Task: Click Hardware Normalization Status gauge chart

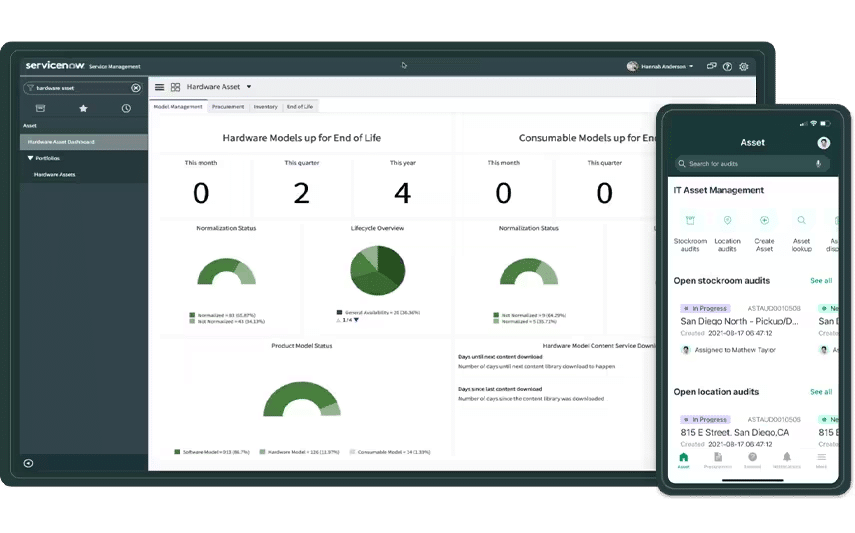Action: tap(226, 271)
